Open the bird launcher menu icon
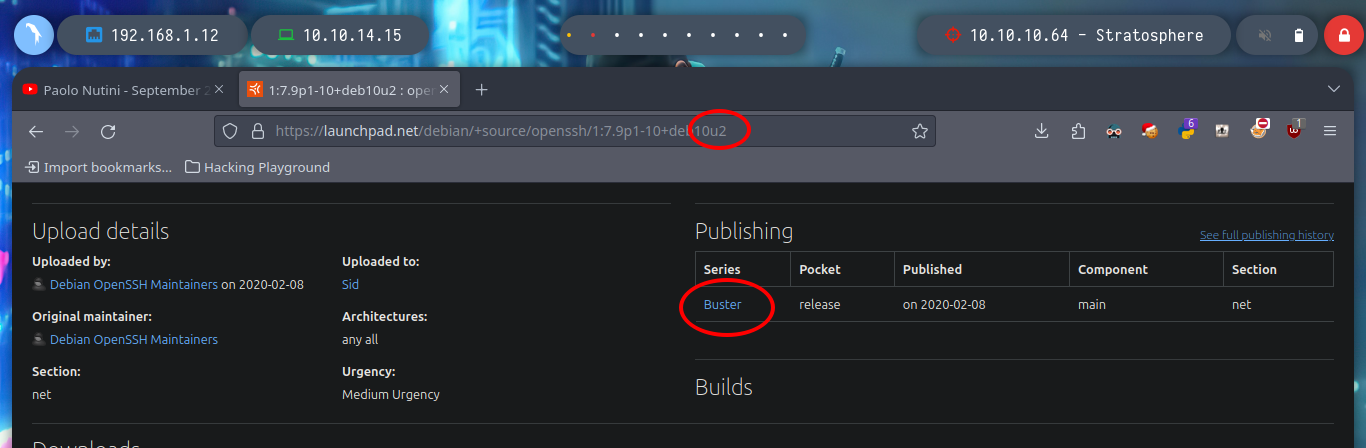 click(34, 35)
